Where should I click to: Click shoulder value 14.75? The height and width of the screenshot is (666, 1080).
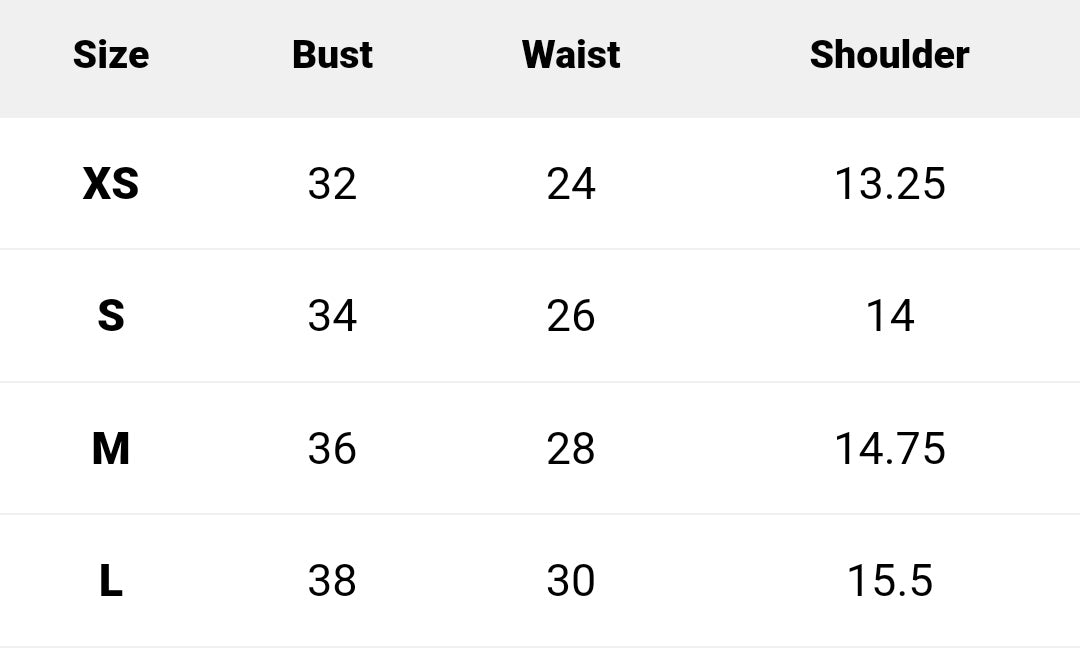(x=889, y=449)
